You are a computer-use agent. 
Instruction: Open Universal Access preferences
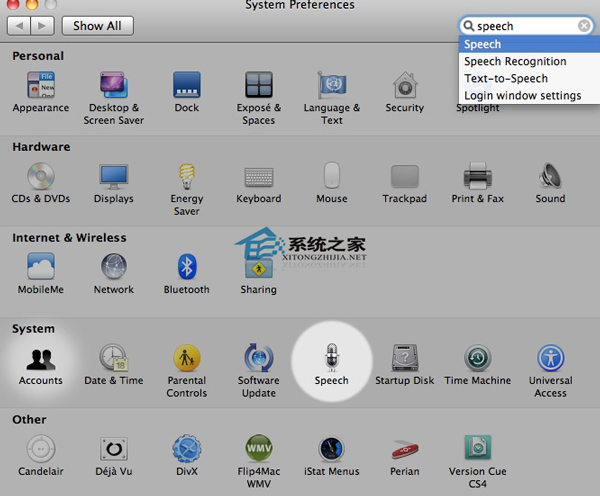pos(550,359)
